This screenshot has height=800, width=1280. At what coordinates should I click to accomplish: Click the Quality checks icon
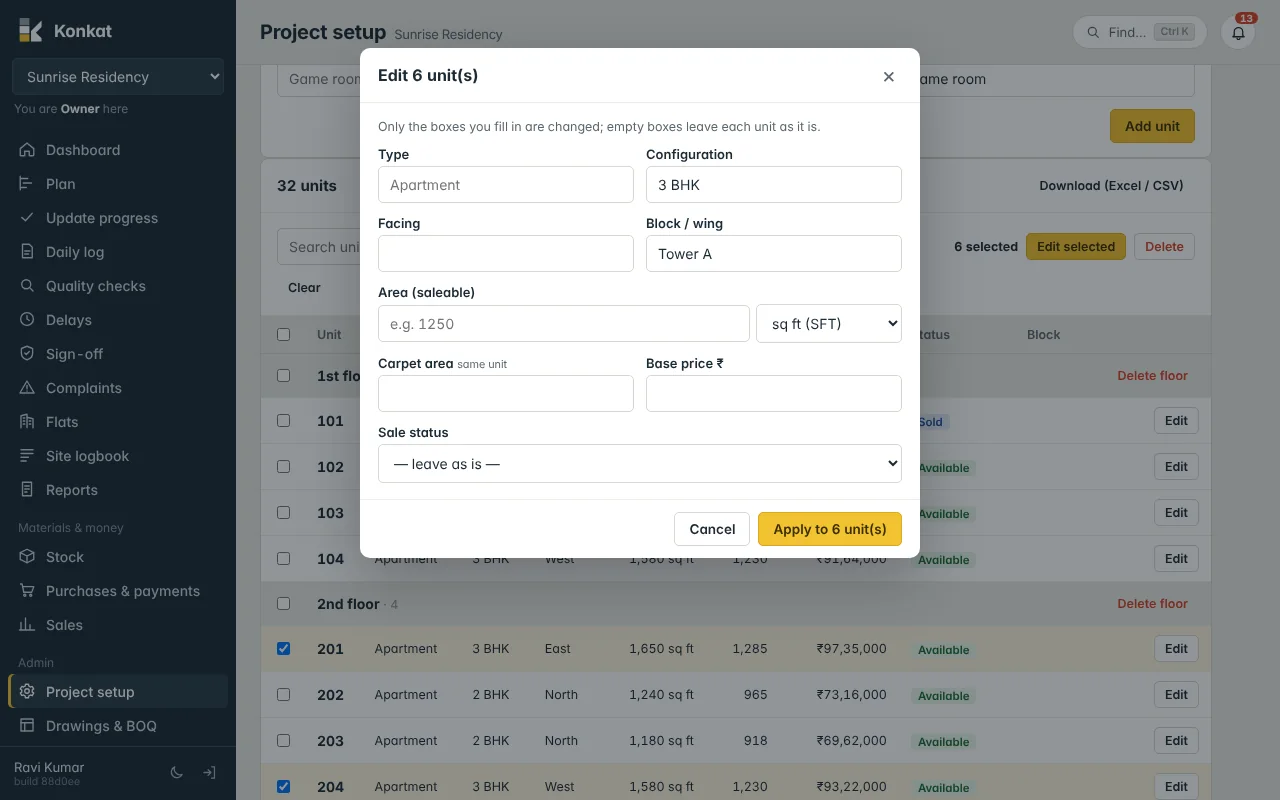tap(27, 286)
